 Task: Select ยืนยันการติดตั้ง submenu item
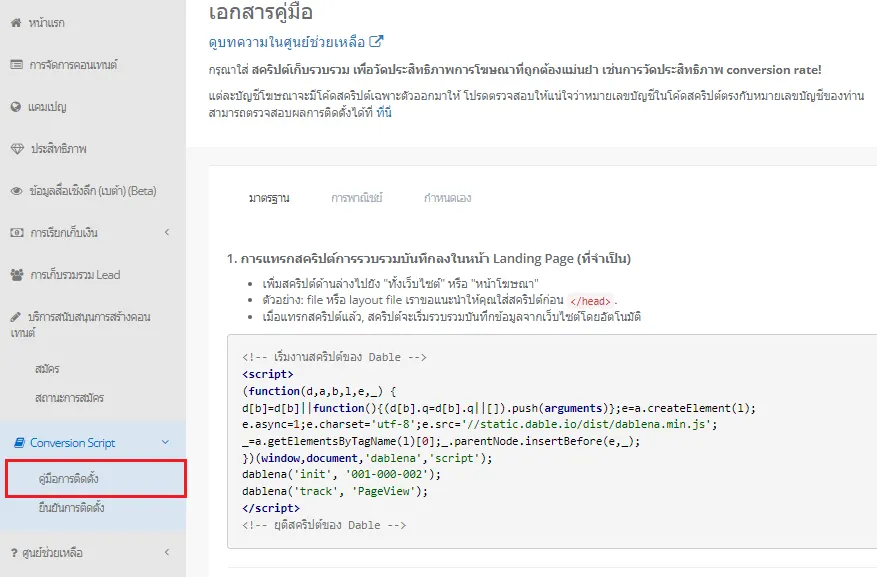tap(72, 507)
